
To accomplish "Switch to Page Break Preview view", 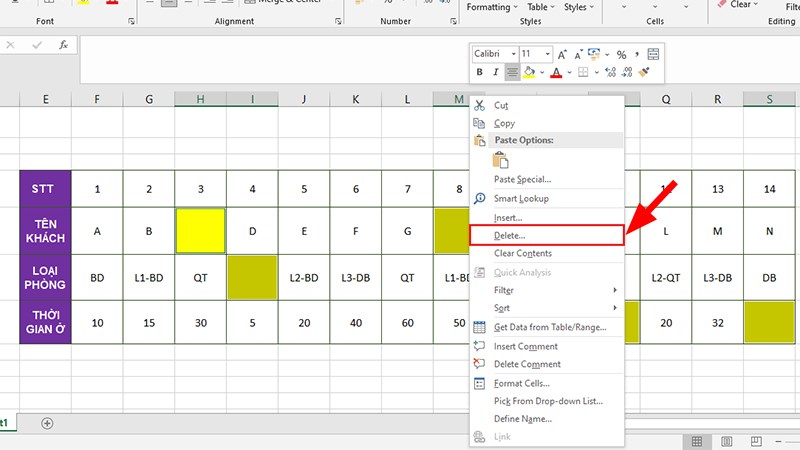I will coord(755,441).
